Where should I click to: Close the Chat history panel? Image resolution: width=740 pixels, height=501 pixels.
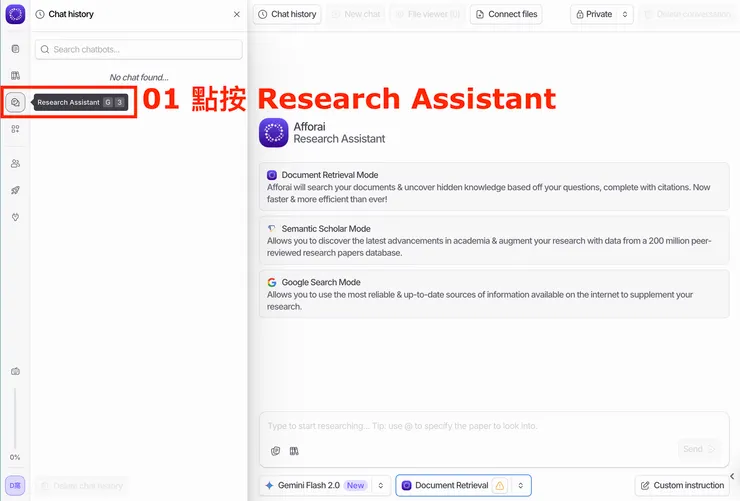(236, 14)
